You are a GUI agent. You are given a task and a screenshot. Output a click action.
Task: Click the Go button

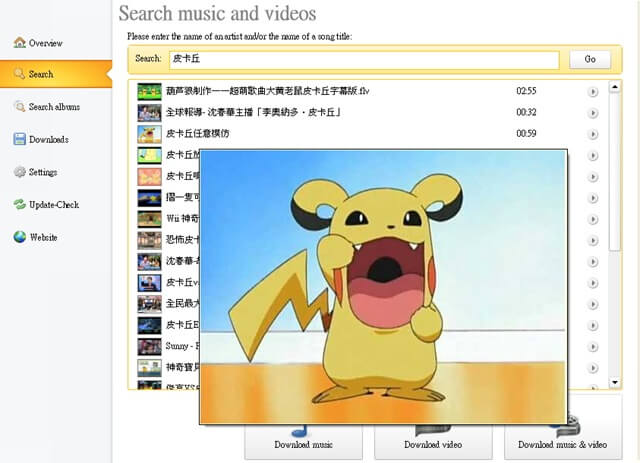590,60
